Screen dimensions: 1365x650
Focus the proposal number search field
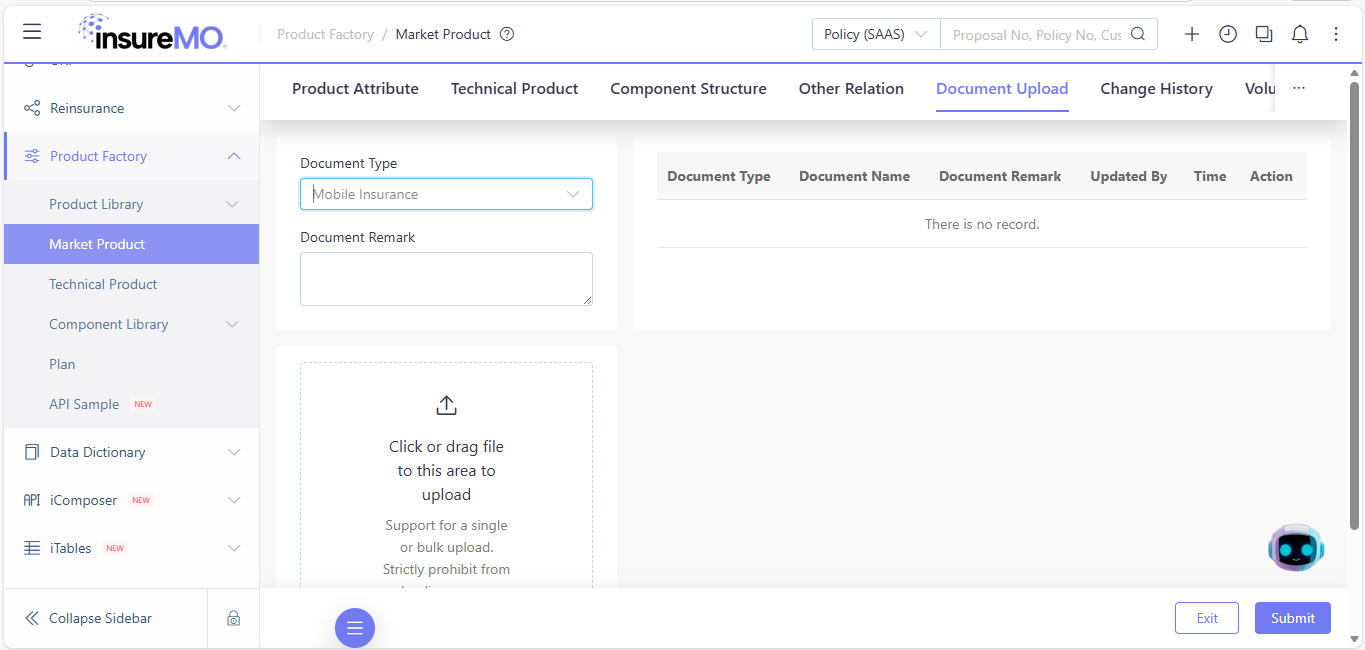(x=1037, y=34)
